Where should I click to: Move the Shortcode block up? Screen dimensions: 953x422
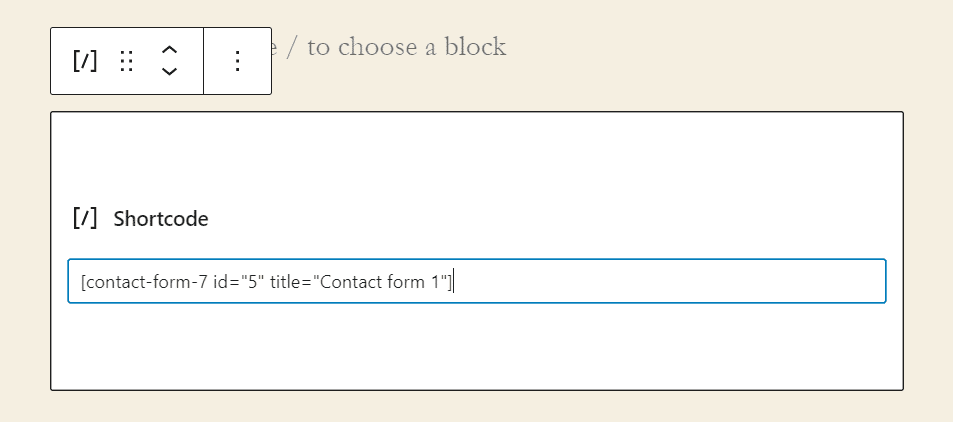pyautogui.click(x=170, y=50)
